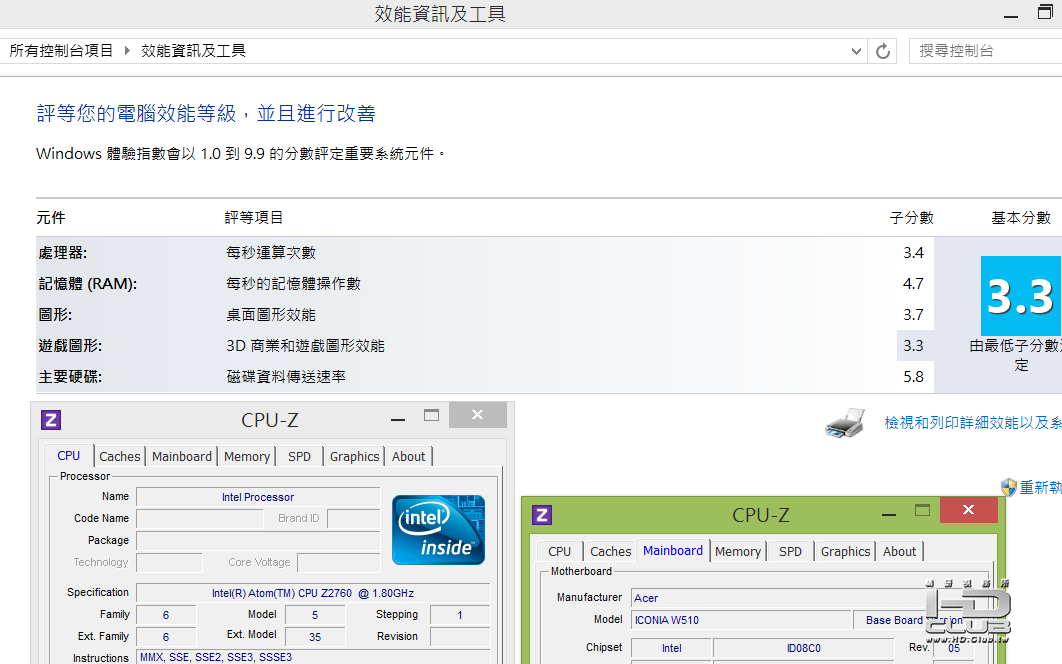Select the CPU tab in the green CPU-Z window
The height and width of the screenshot is (664, 1062).
pos(559,552)
